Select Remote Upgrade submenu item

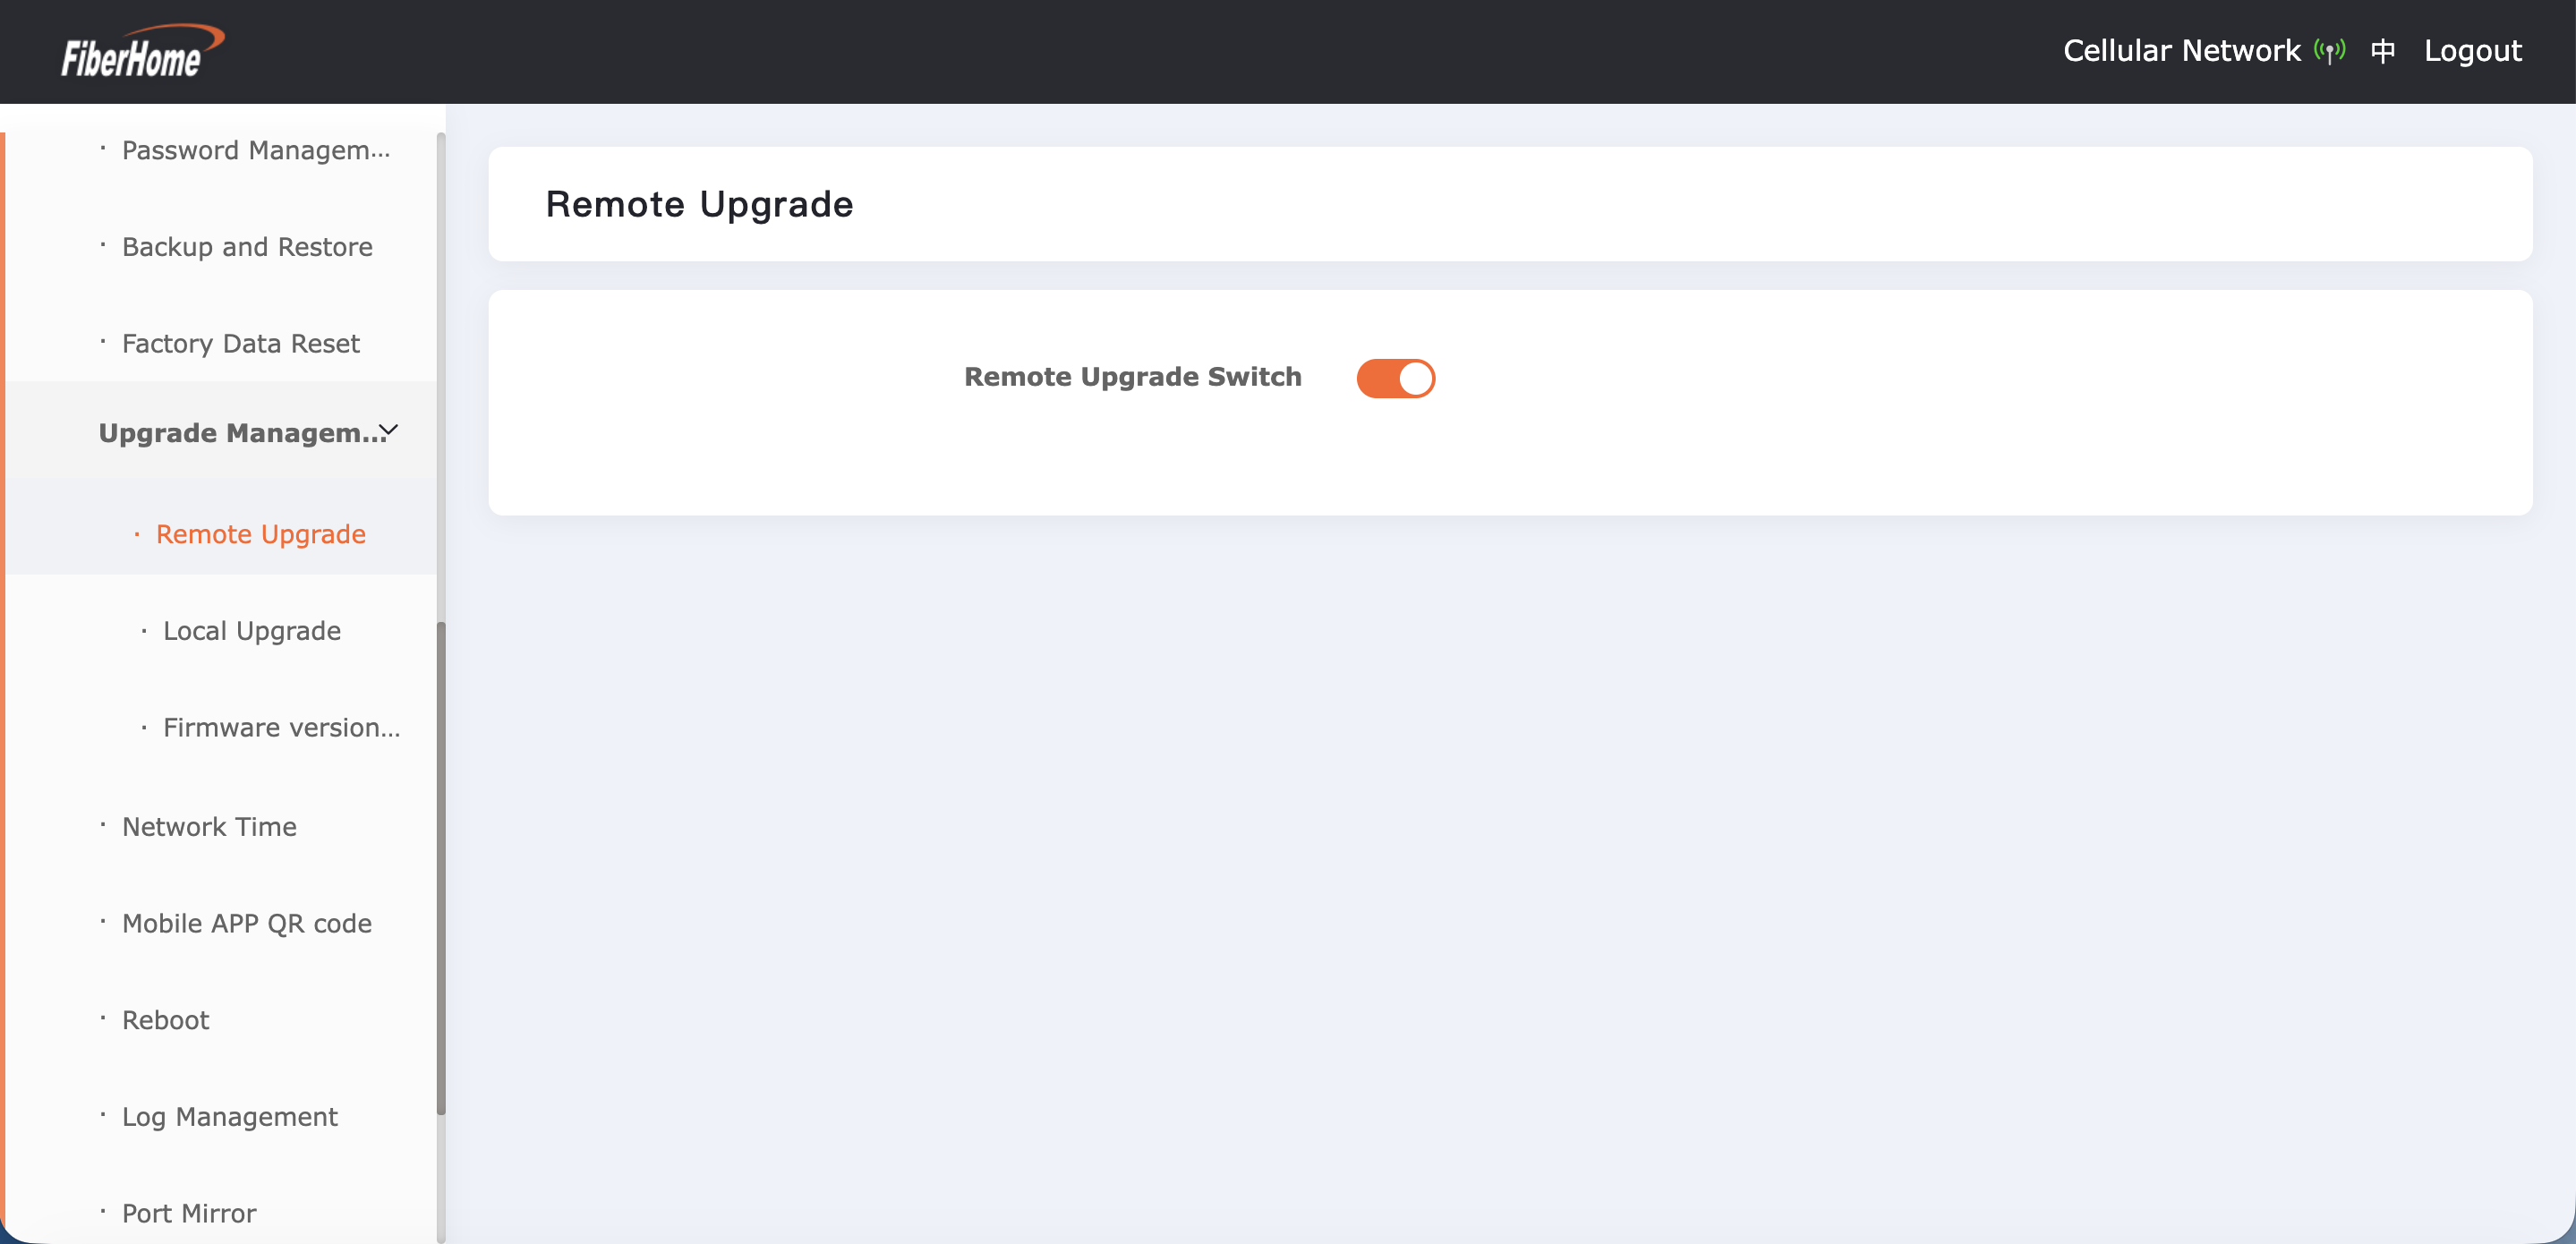pos(260,534)
